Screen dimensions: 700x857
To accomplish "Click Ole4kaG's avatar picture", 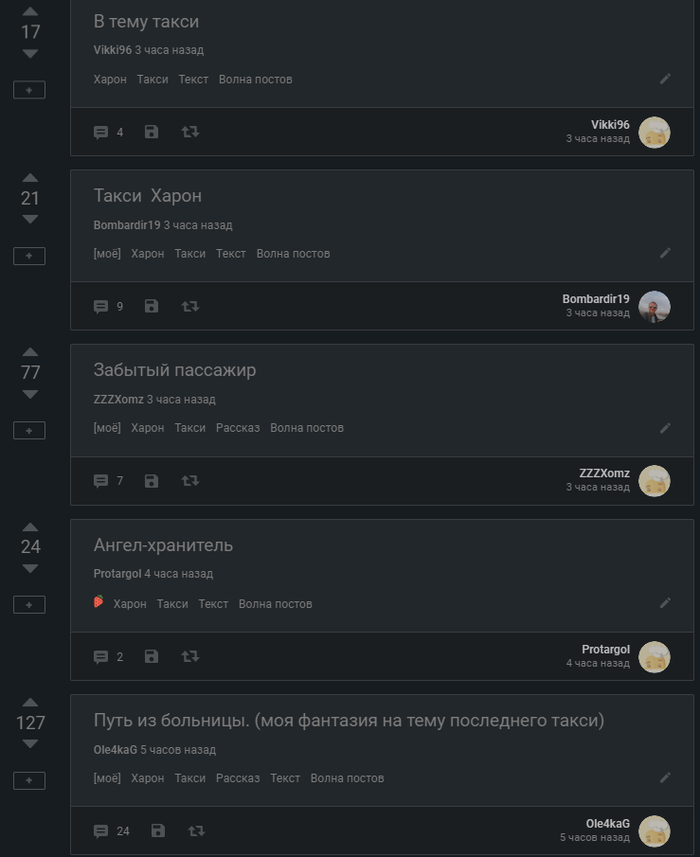I will [654, 831].
